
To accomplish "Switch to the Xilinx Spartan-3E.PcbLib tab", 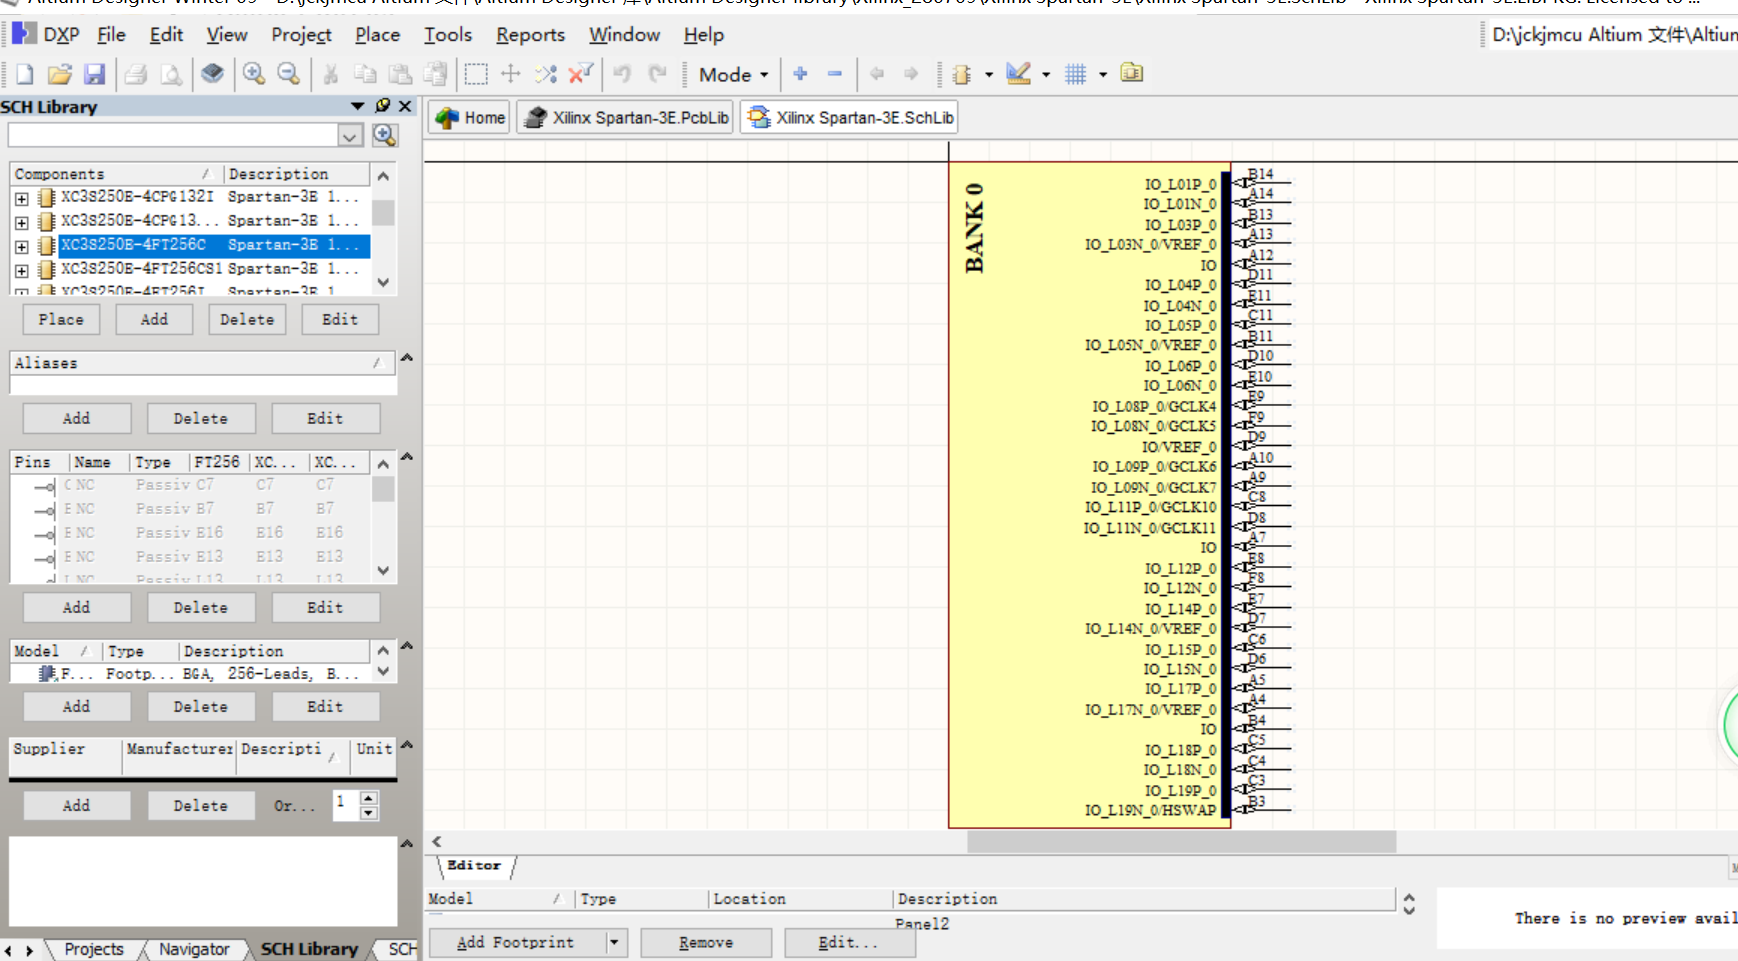I will 626,118.
